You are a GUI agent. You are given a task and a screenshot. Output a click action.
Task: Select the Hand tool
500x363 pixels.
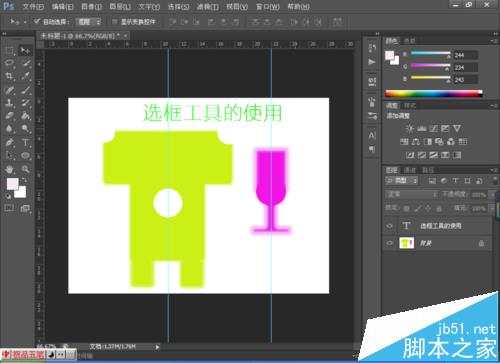[x=9, y=169]
